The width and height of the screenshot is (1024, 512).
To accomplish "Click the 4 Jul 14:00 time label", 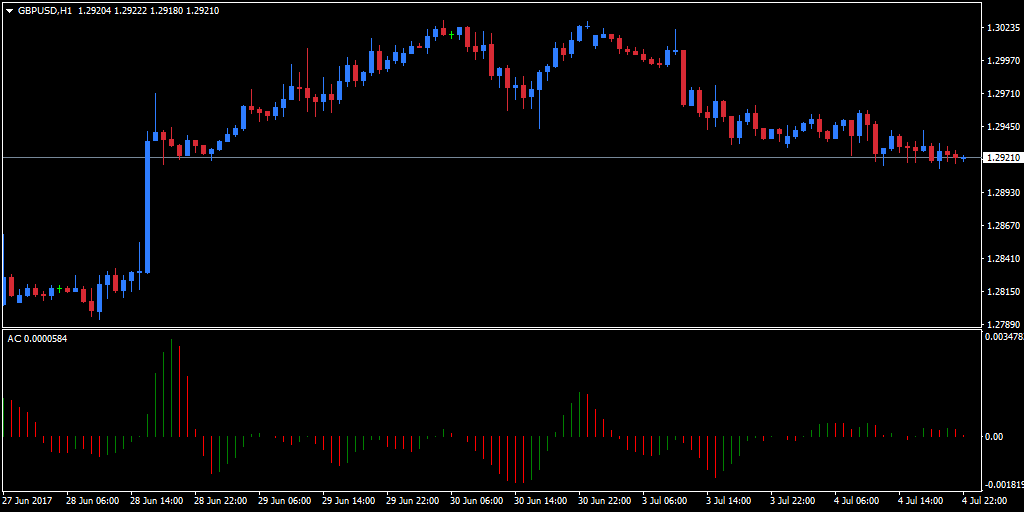I will click(922, 501).
